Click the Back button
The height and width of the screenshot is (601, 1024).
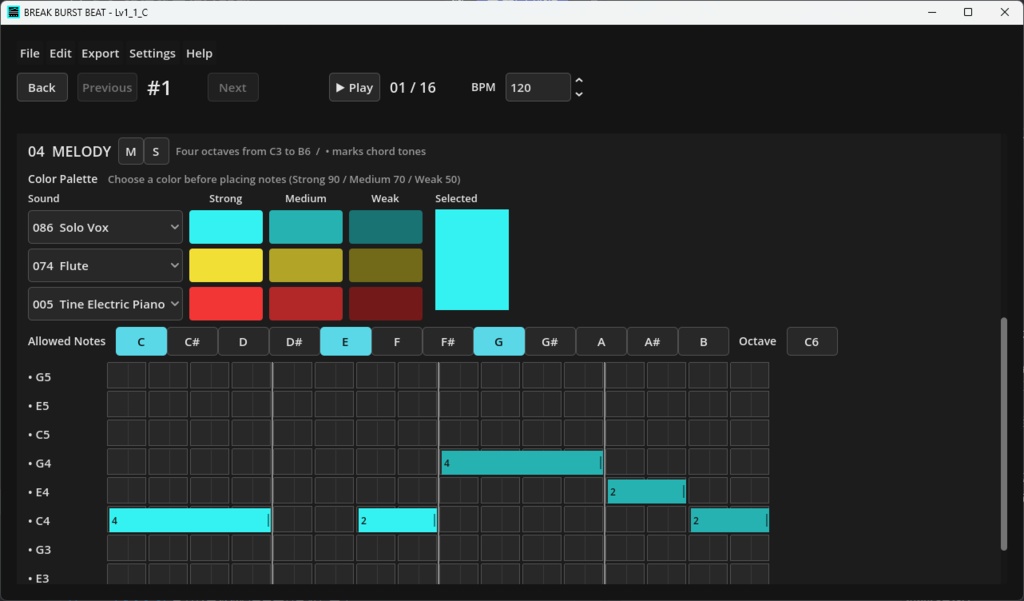tap(42, 88)
